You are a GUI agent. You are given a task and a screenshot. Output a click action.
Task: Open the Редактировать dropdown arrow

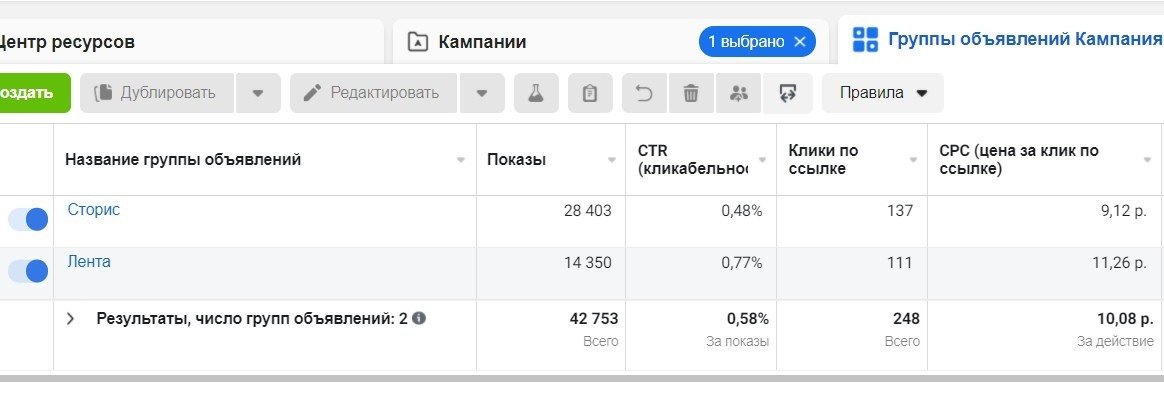click(x=482, y=93)
